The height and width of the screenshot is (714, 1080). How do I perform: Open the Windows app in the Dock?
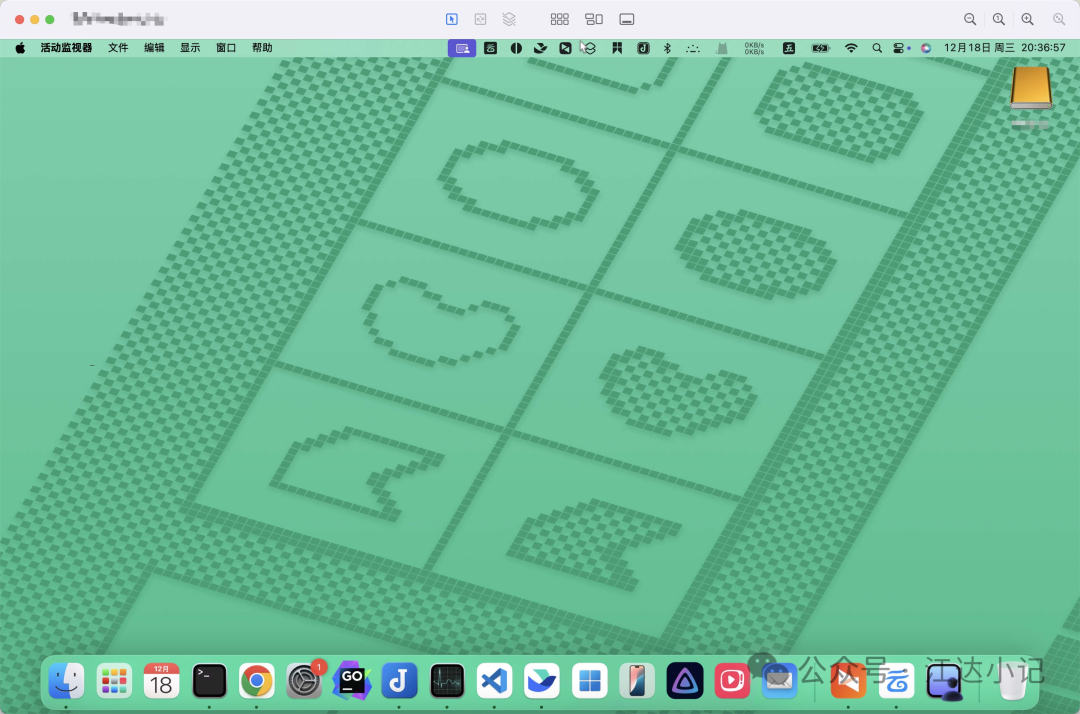[589, 681]
